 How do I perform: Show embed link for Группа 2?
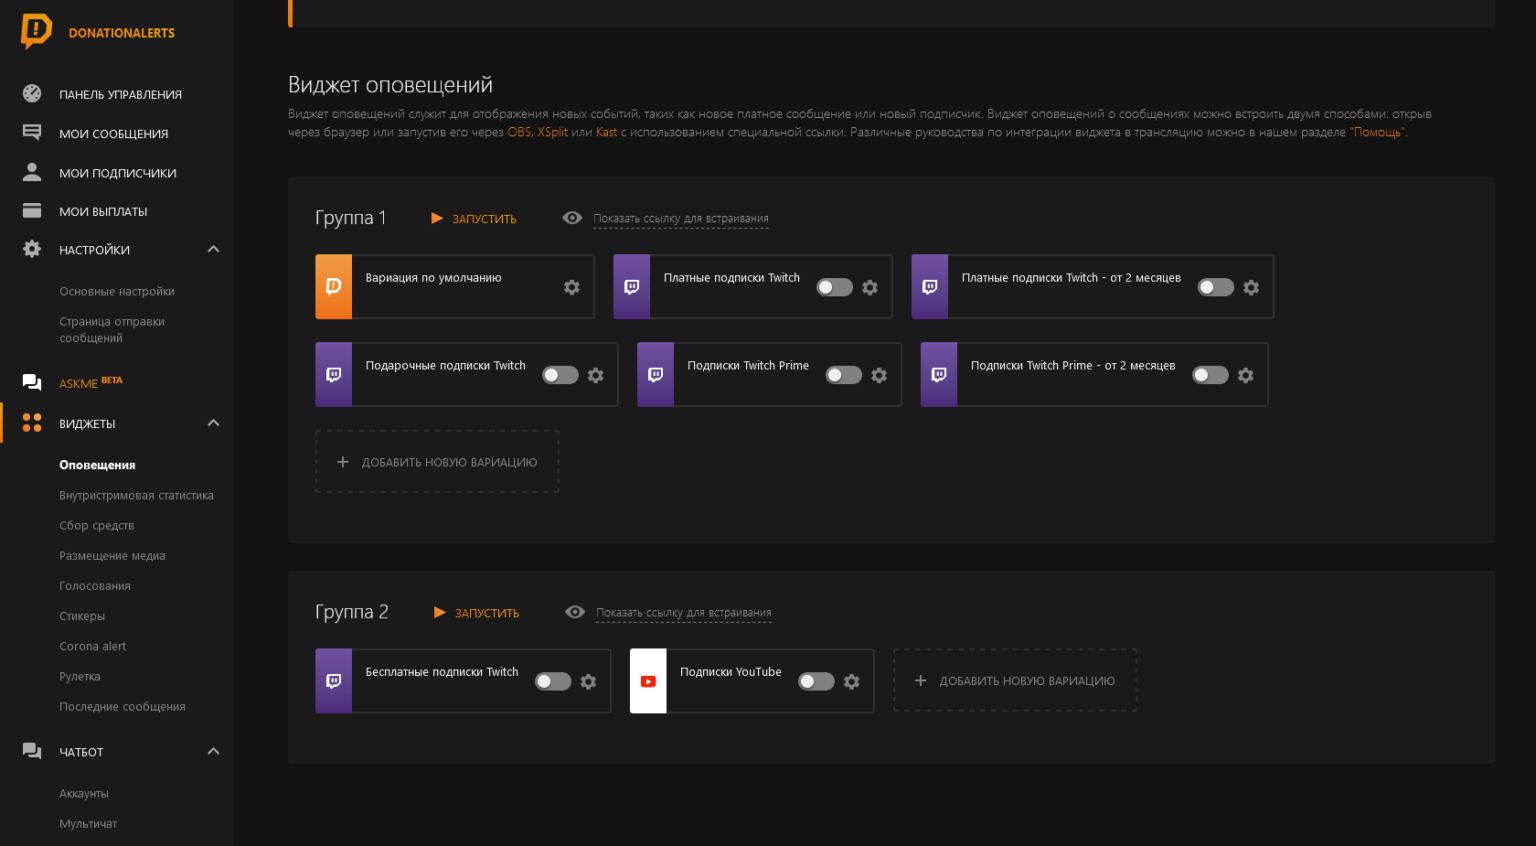point(684,613)
